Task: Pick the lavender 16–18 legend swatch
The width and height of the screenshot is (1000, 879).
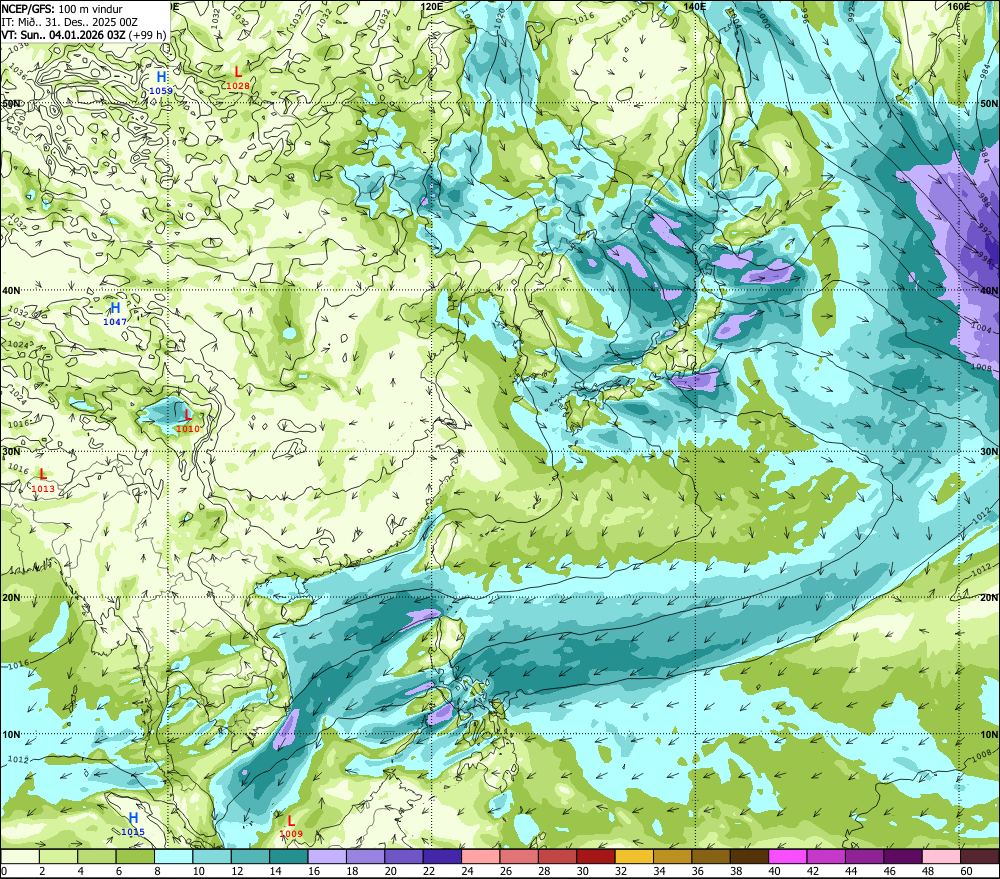Action: (327, 856)
